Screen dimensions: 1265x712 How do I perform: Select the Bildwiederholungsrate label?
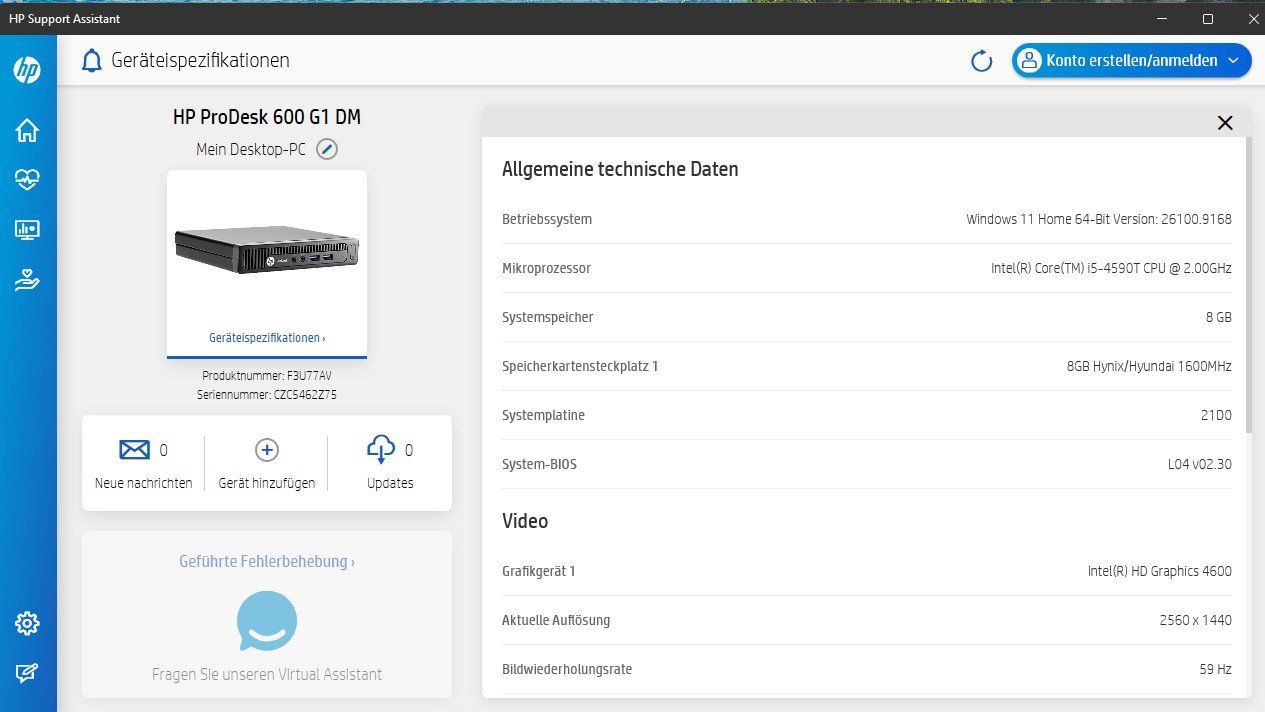[567, 669]
